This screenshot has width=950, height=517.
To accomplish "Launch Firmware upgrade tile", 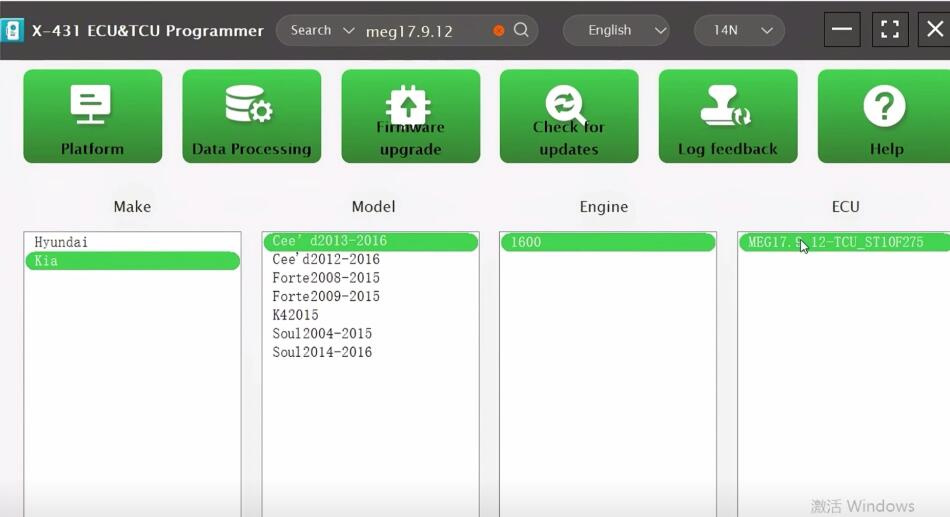I will (410, 116).
